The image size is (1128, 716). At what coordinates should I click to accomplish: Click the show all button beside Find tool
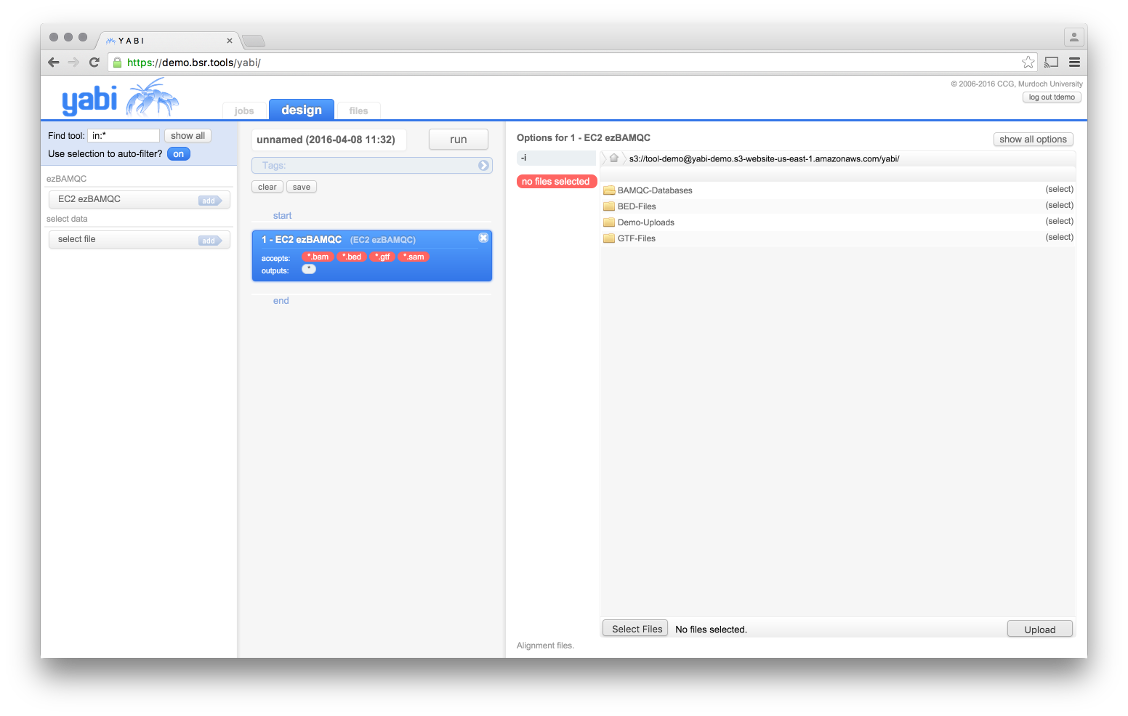click(188, 135)
